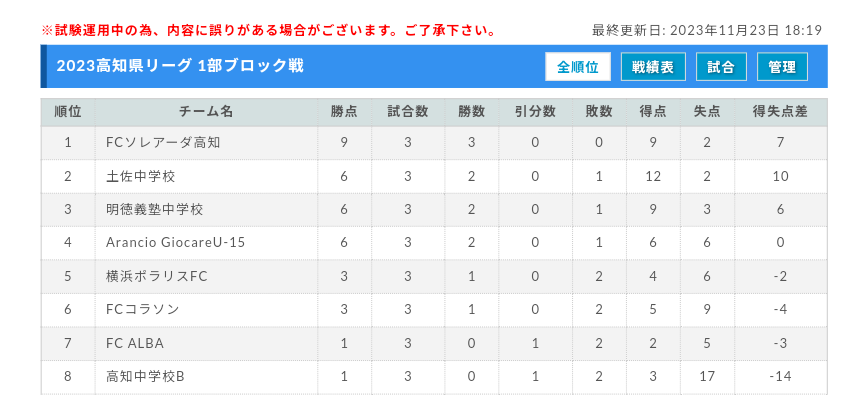Click the チーム名 column header
The image size is (864, 404).
pos(206,112)
